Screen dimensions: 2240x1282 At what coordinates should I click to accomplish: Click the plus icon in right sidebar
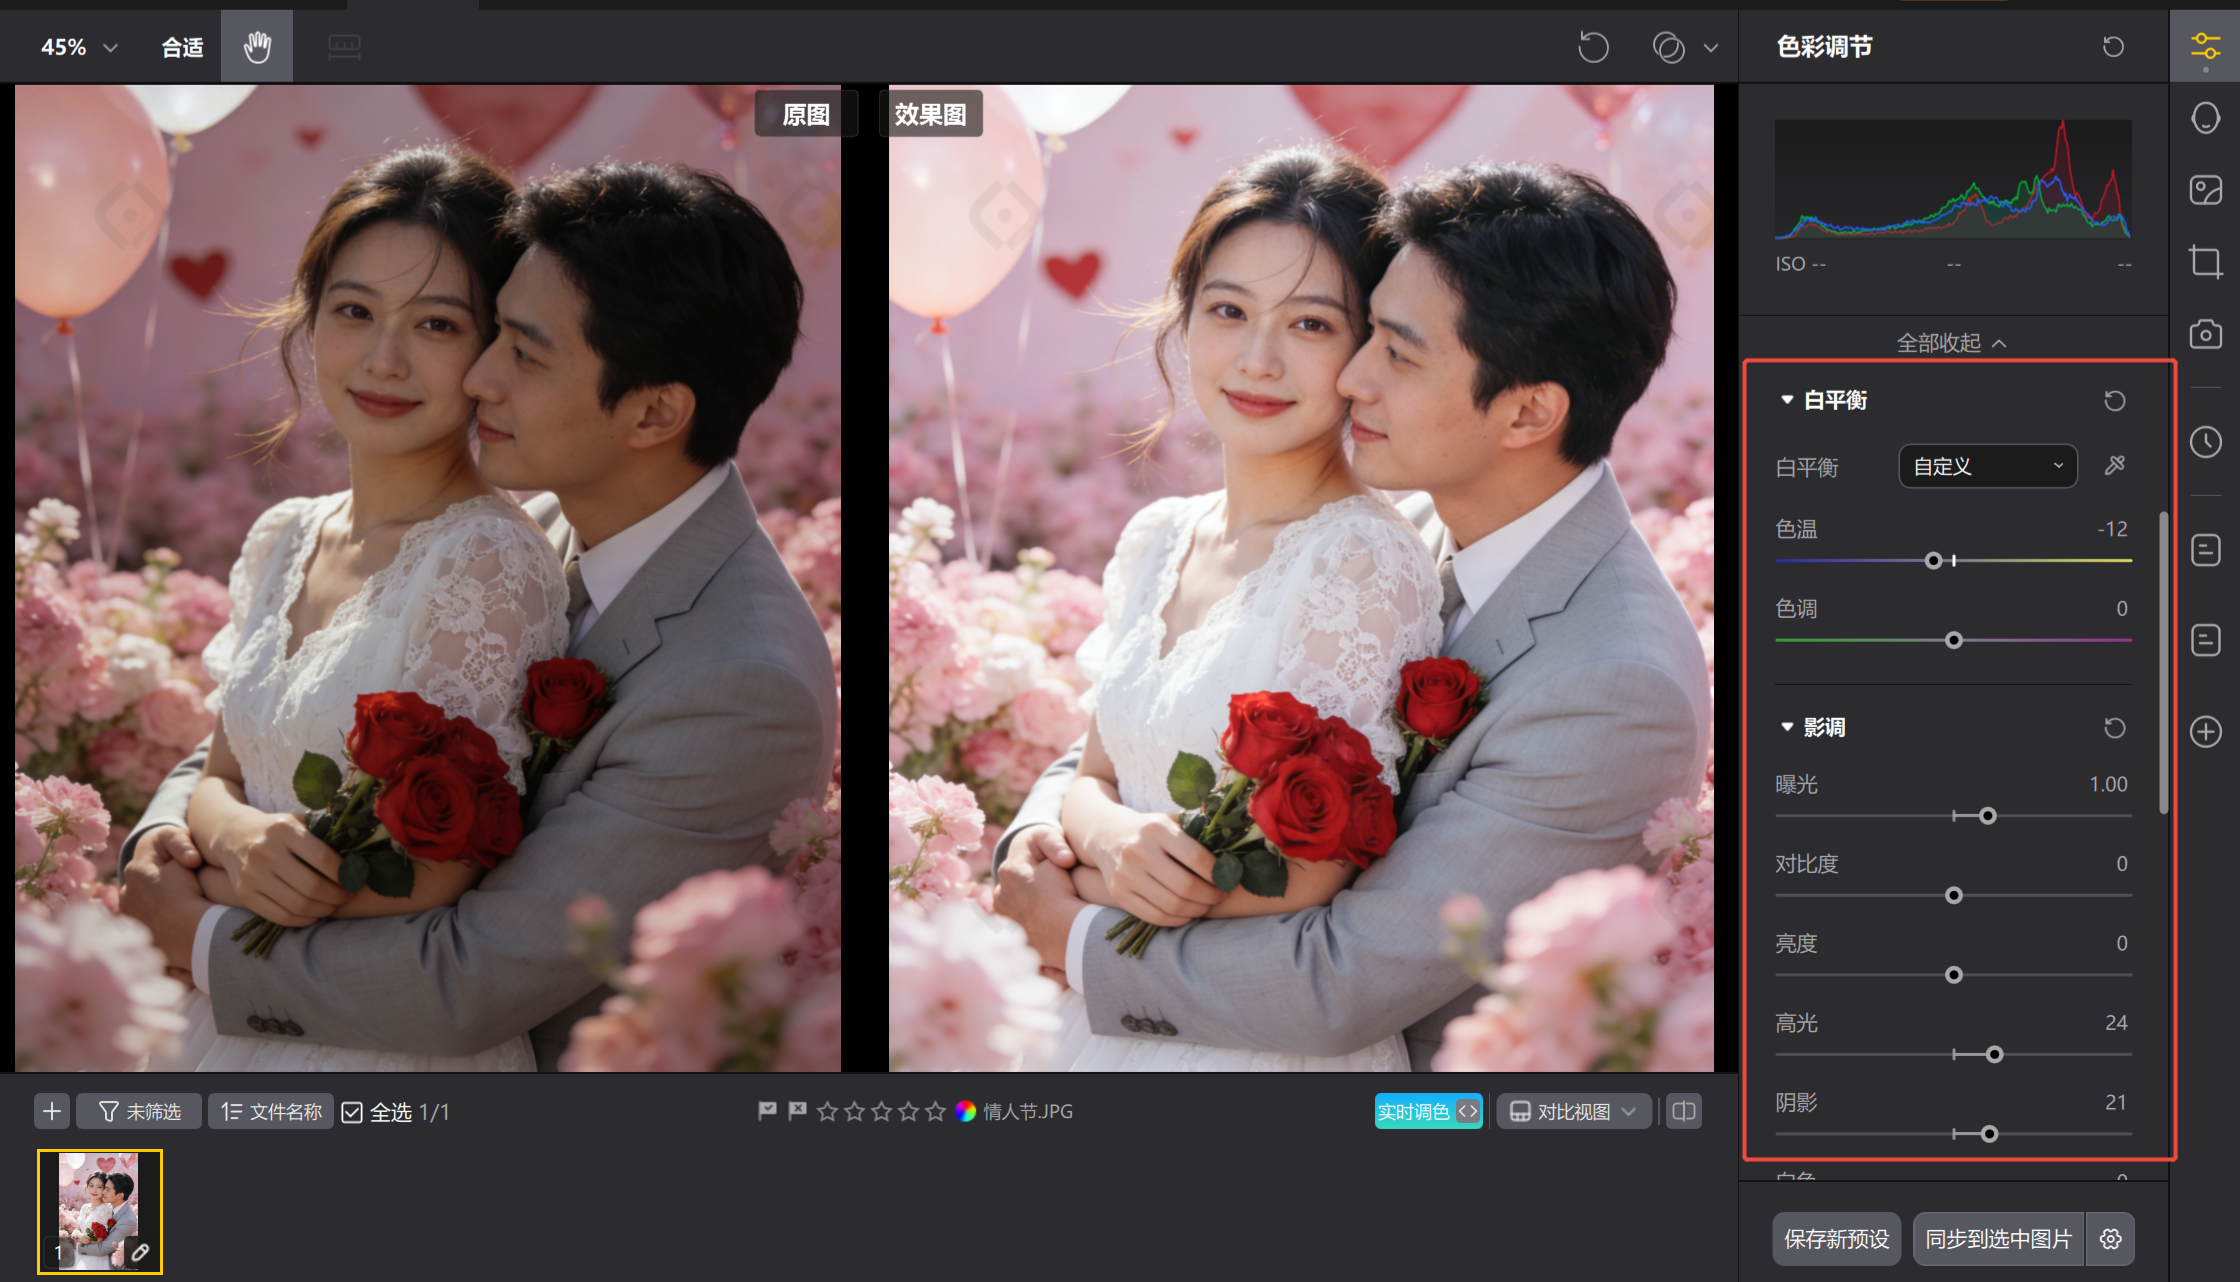coord(2205,731)
